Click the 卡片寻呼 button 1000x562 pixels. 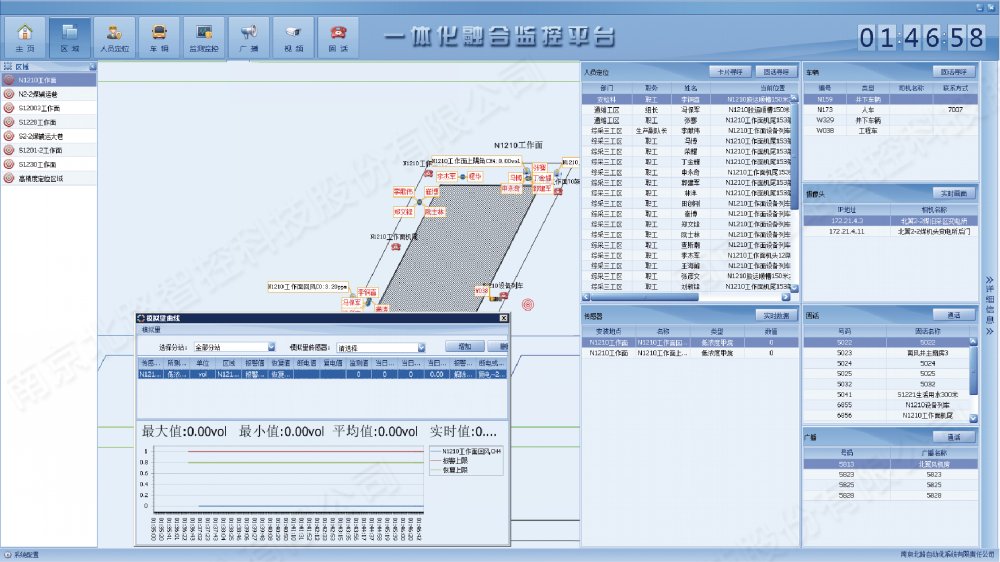coord(729,72)
